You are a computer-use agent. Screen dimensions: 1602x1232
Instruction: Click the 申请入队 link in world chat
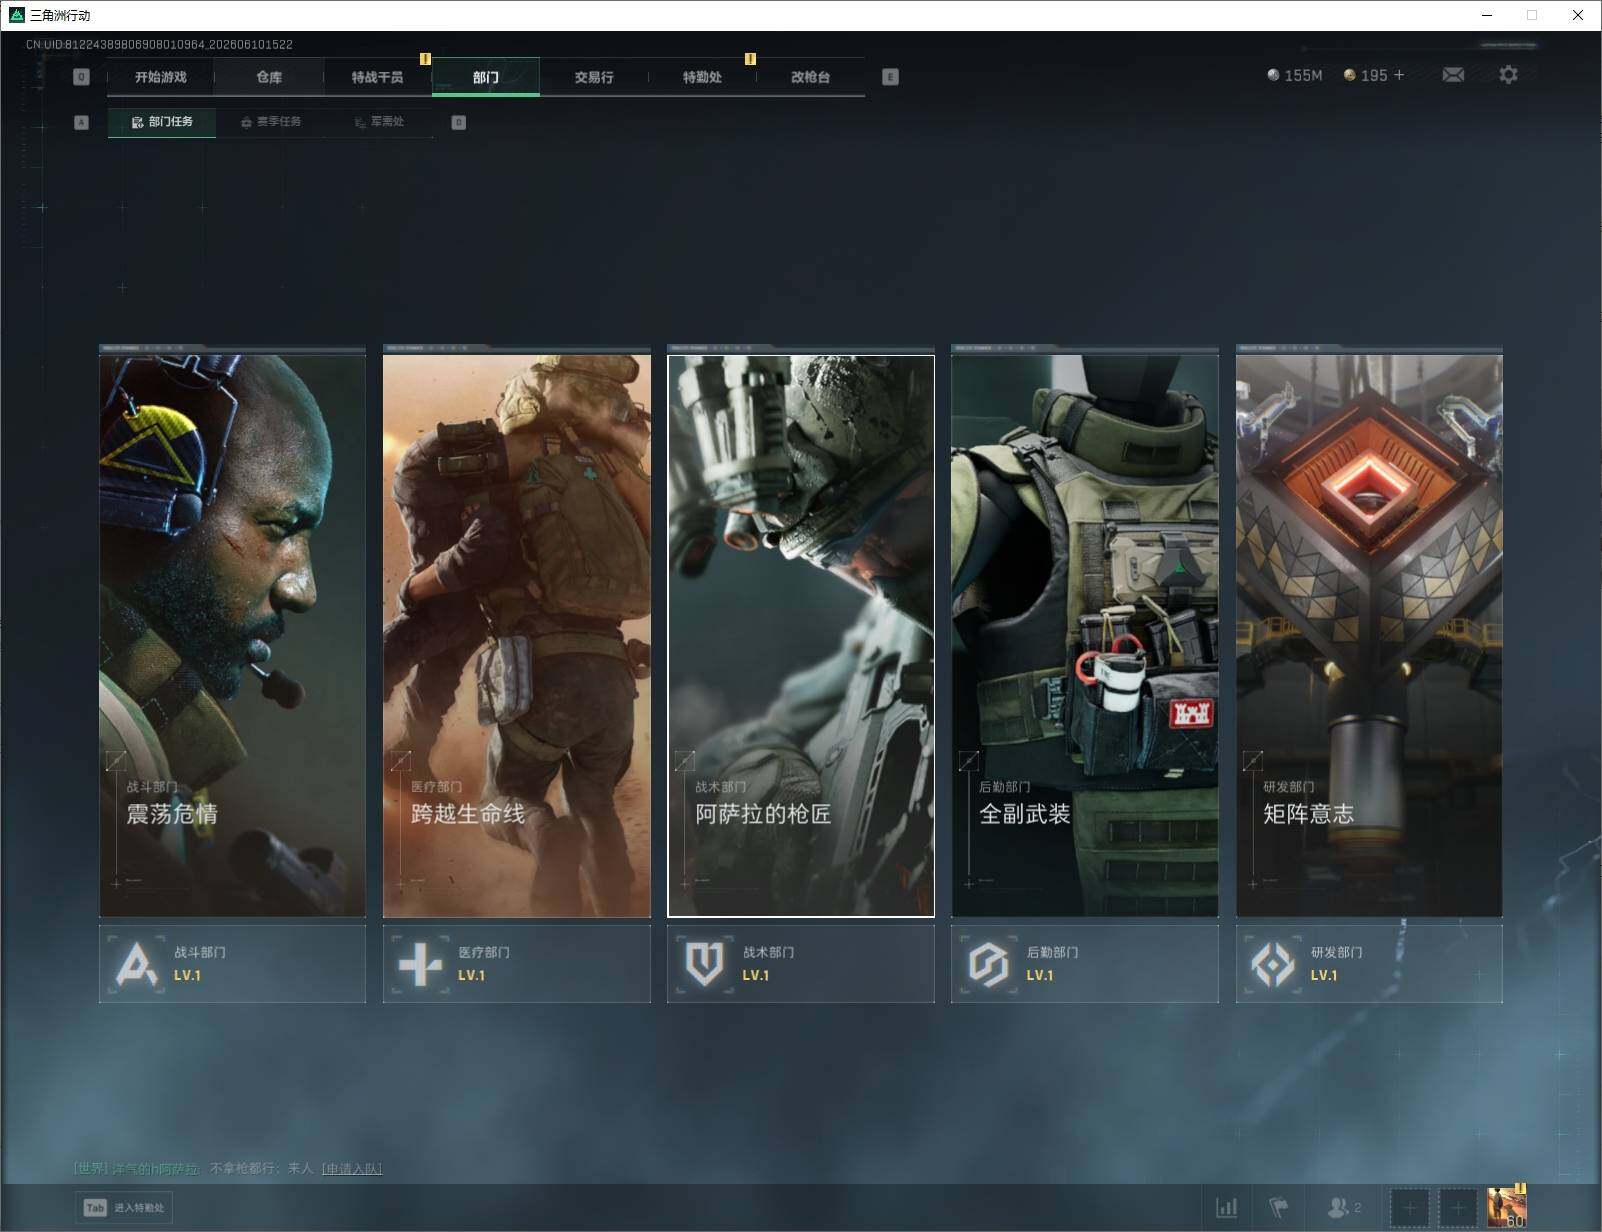352,1168
